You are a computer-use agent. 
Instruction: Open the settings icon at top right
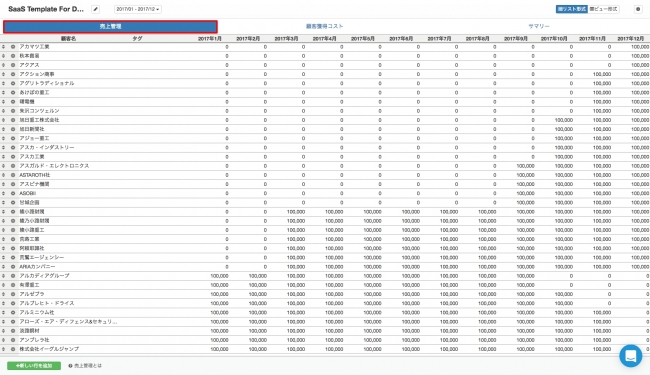pyautogui.click(x=638, y=9)
